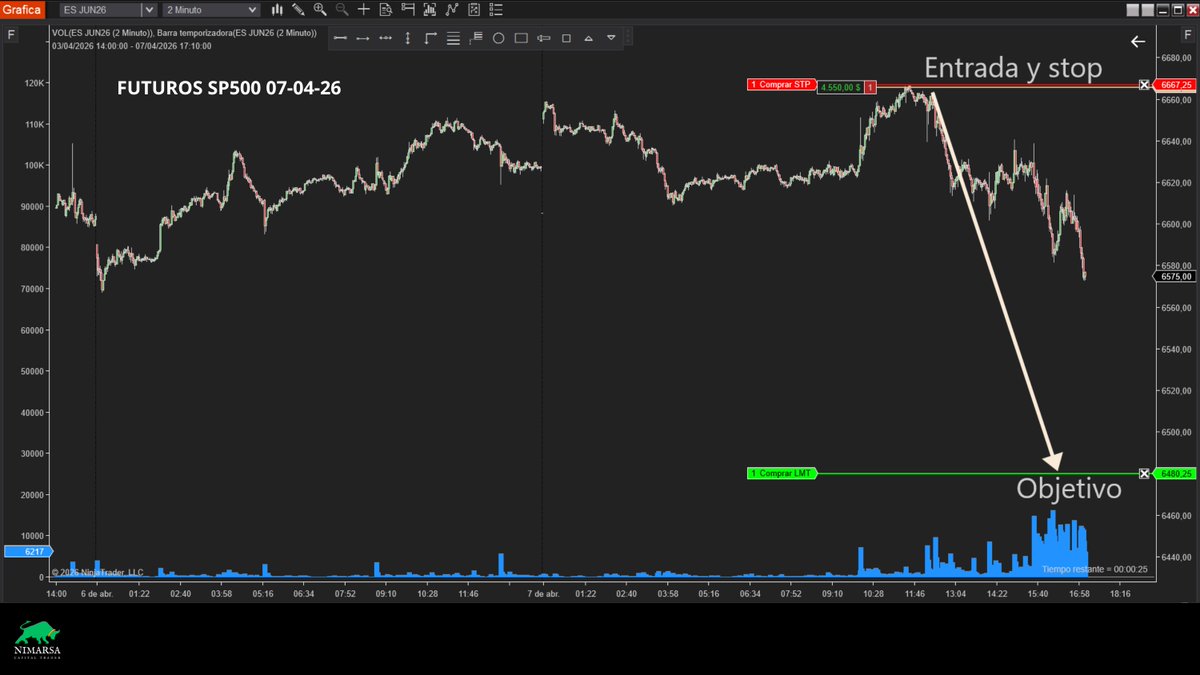Click the Grafica tab label
The image size is (1200, 675).
point(20,10)
